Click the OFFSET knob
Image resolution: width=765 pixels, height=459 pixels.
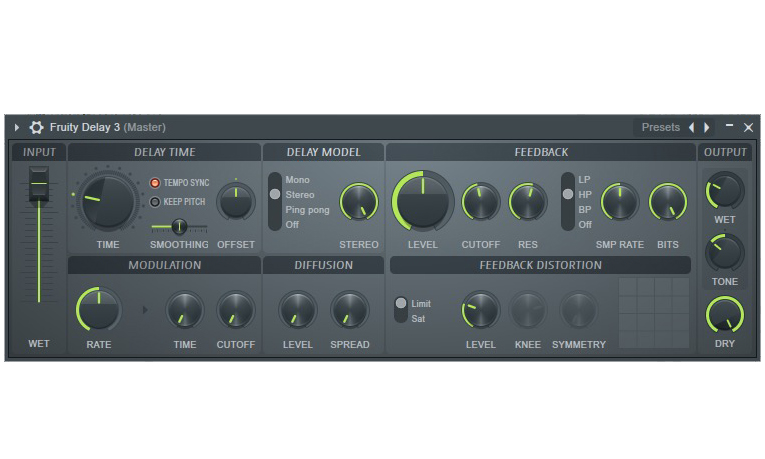click(236, 201)
